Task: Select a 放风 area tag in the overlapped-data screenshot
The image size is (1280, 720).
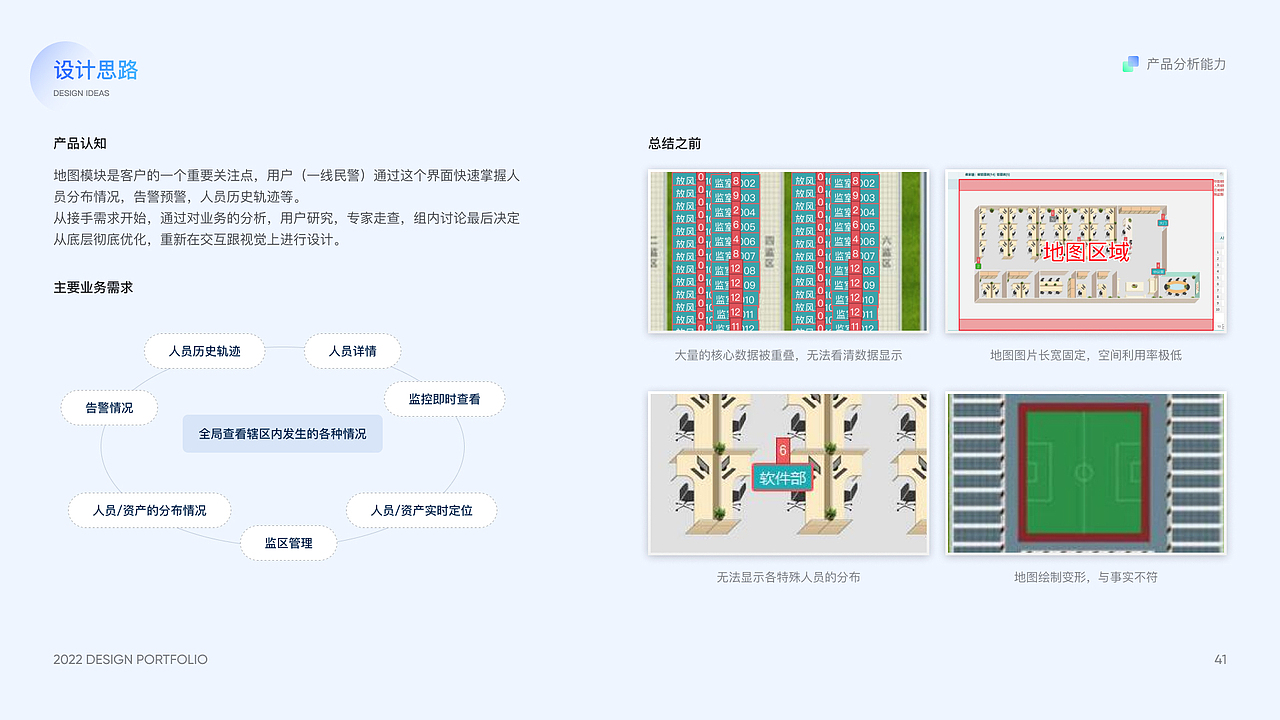Action: (x=683, y=182)
